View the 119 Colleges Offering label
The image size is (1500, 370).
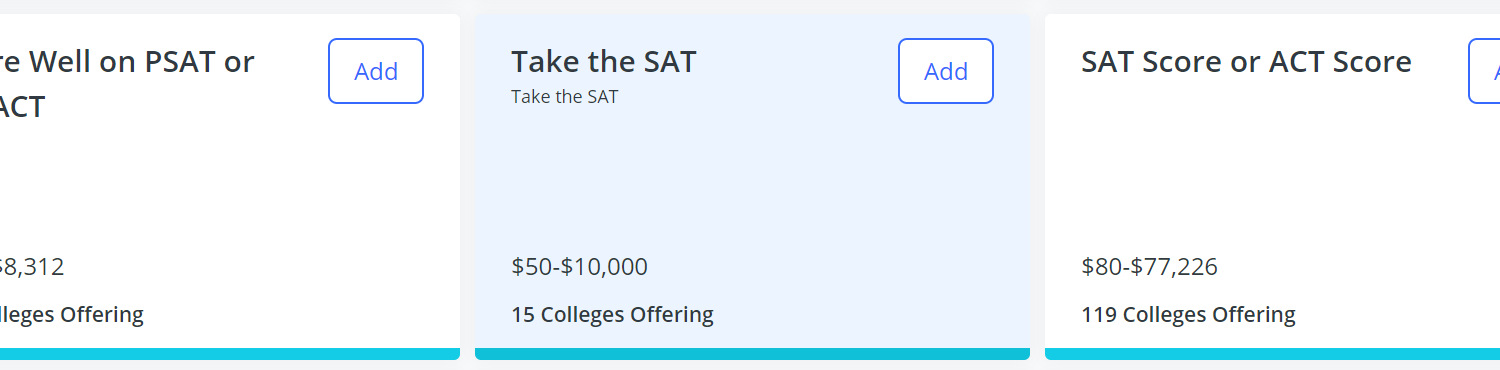pos(1188,315)
